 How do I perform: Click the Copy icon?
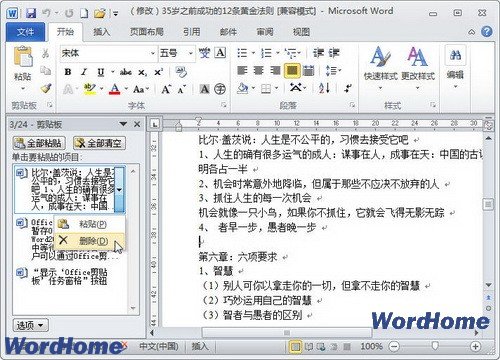(x=46, y=70)
